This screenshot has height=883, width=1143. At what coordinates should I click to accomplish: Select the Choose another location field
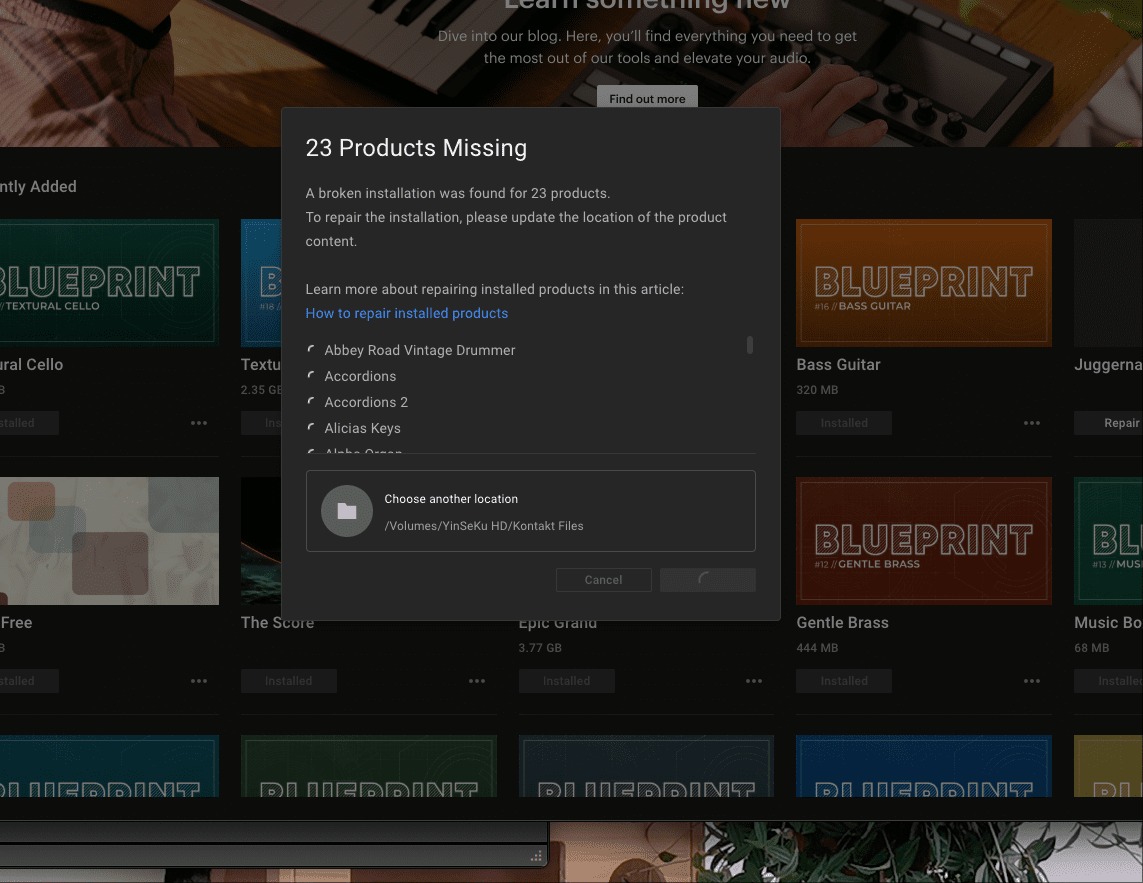point(531,511)
